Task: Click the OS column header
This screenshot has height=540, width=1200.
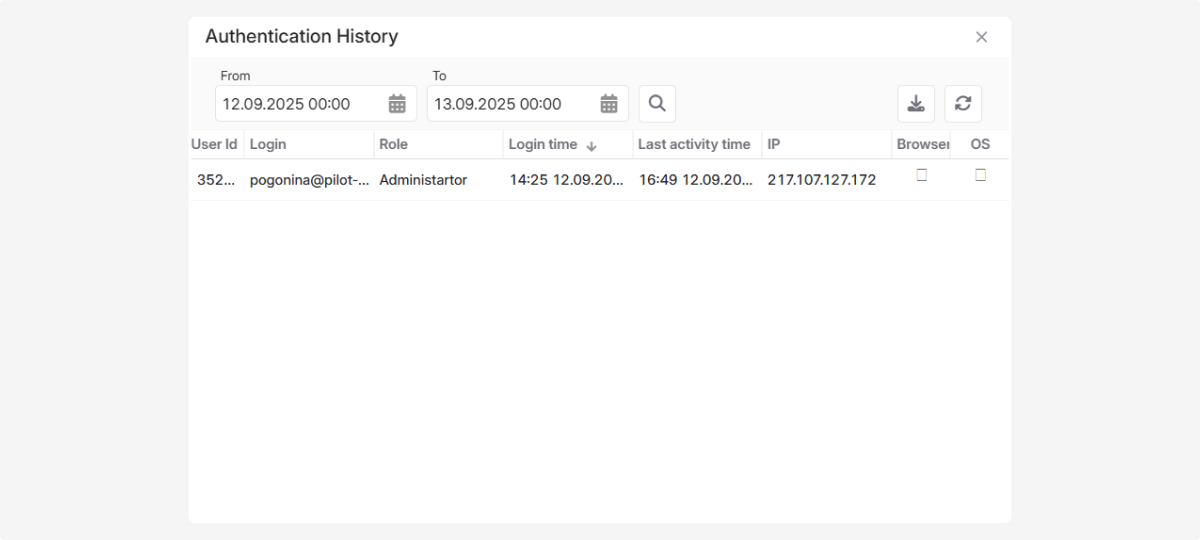Action: (980, 144)
